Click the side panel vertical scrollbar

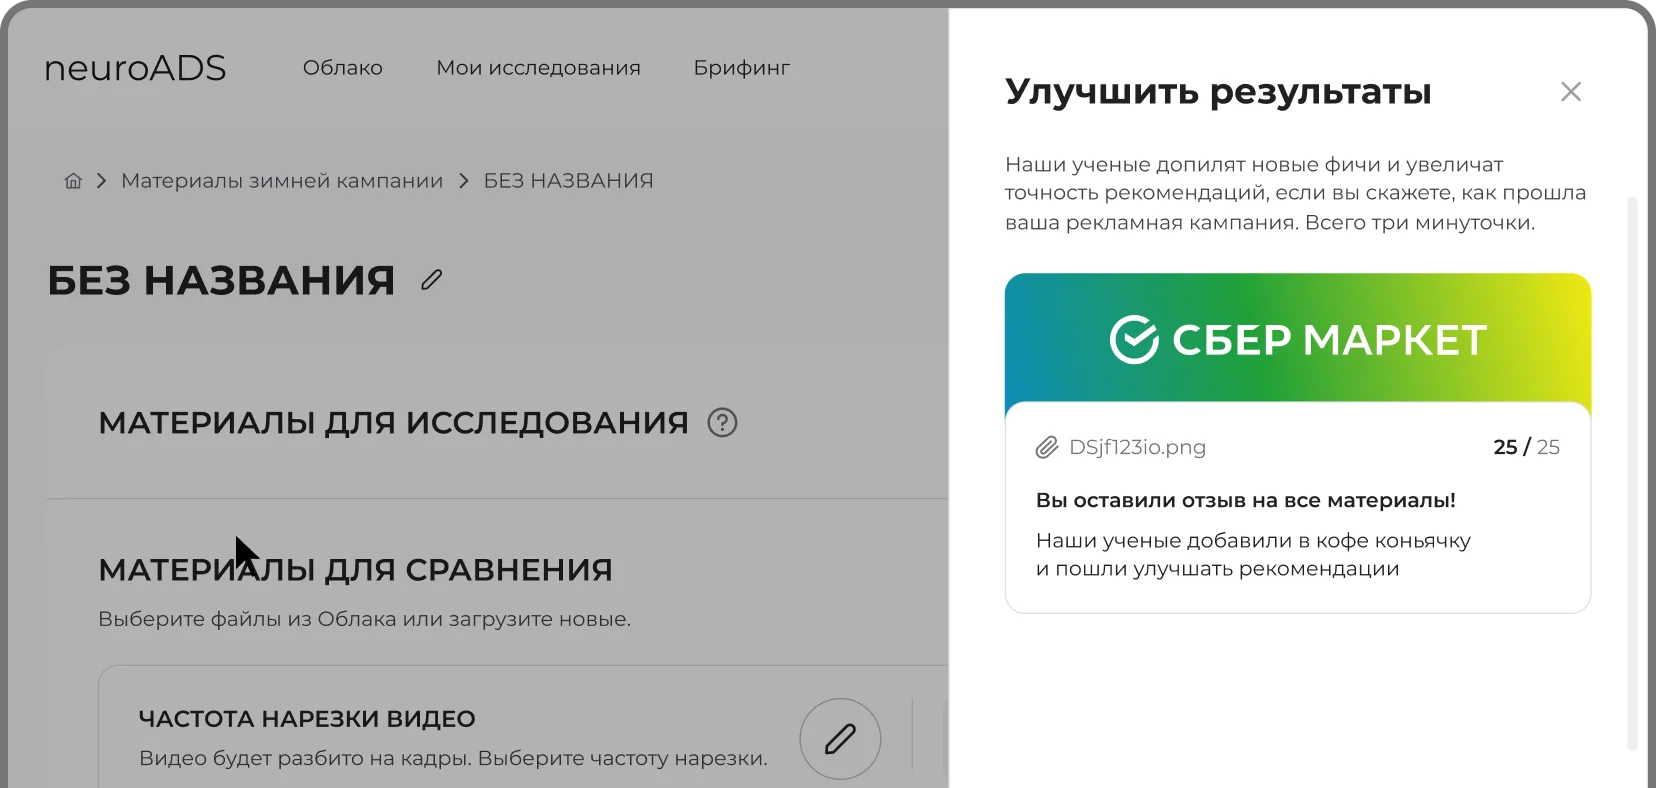pyautogui.click(x=1632, y=470)
